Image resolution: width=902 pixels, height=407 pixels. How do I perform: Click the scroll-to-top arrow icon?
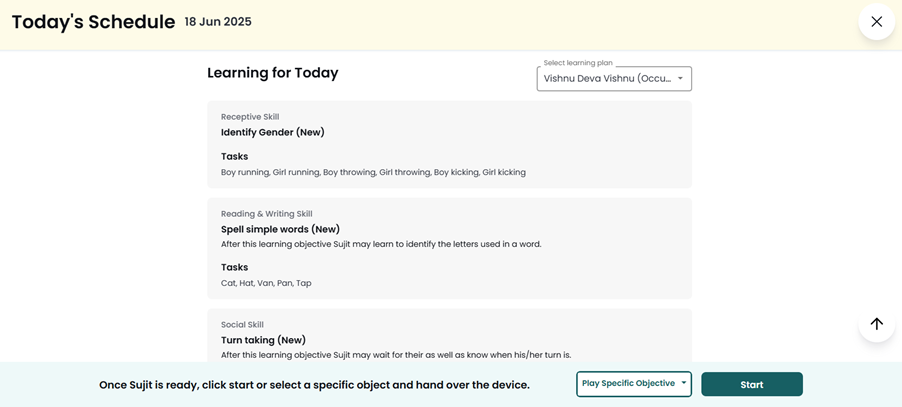tap(876, 324)
